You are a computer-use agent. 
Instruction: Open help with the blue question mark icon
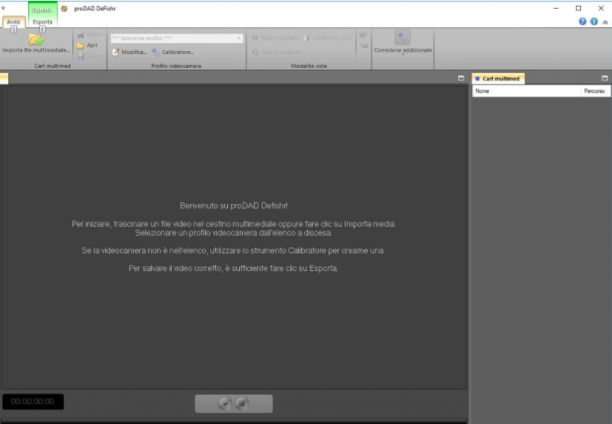582,21
